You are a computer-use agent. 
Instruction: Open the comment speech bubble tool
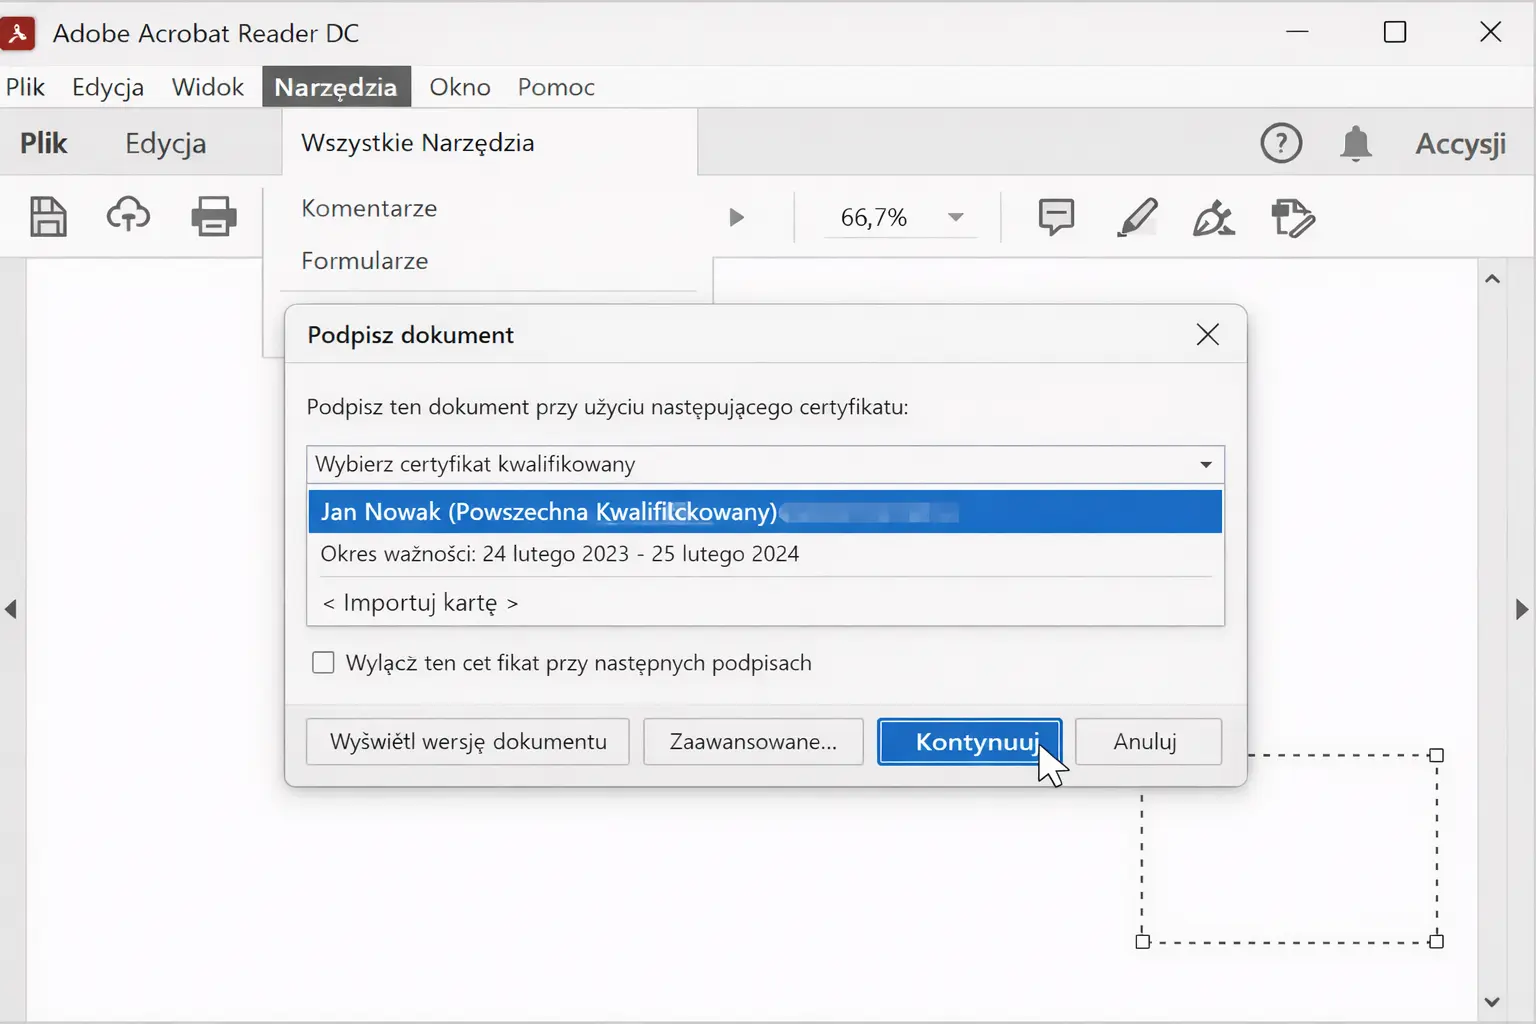pos(1056,217)
